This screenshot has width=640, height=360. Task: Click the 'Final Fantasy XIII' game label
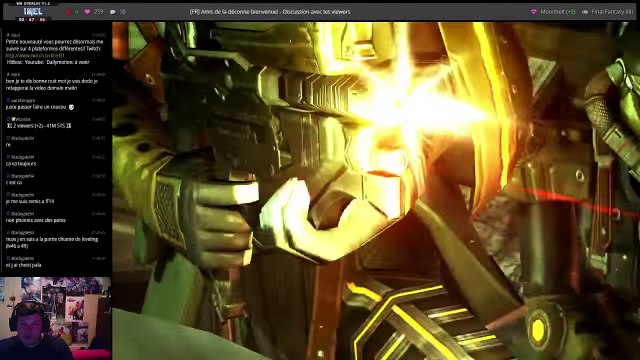coord(612,12)
